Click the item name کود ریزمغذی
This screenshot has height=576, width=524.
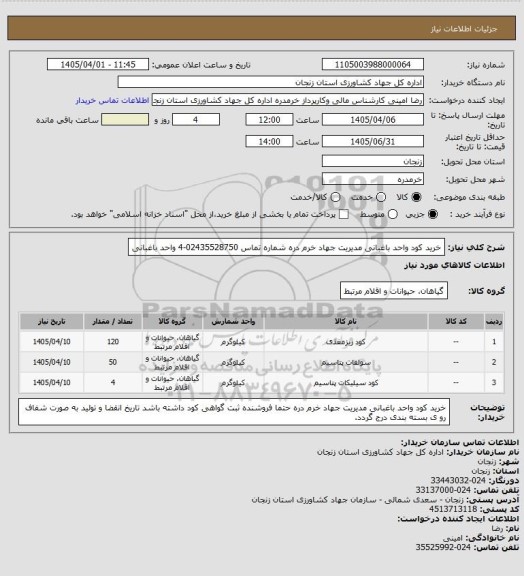(345, 342)
